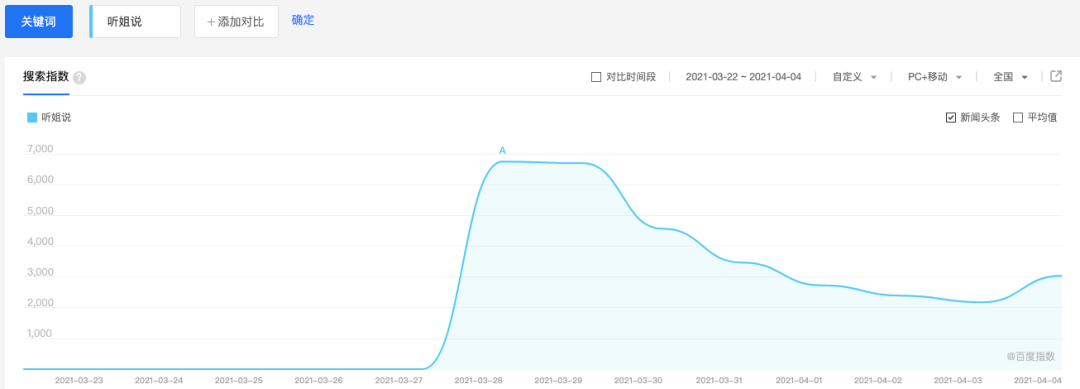Click the 2021-03-30 axis date label
The width and height of the screenshot is (1080, 389).
click(638, 380)
